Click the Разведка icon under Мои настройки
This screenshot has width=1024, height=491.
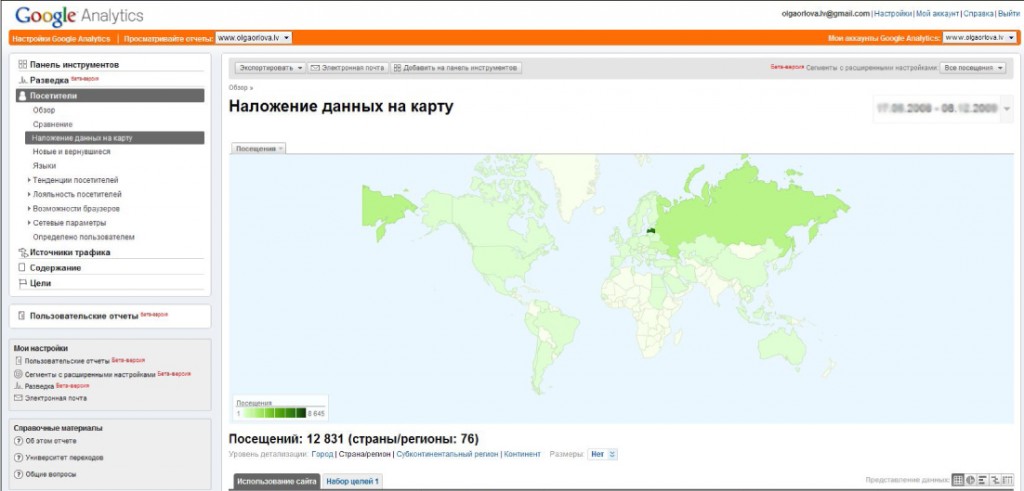point(18,386)
